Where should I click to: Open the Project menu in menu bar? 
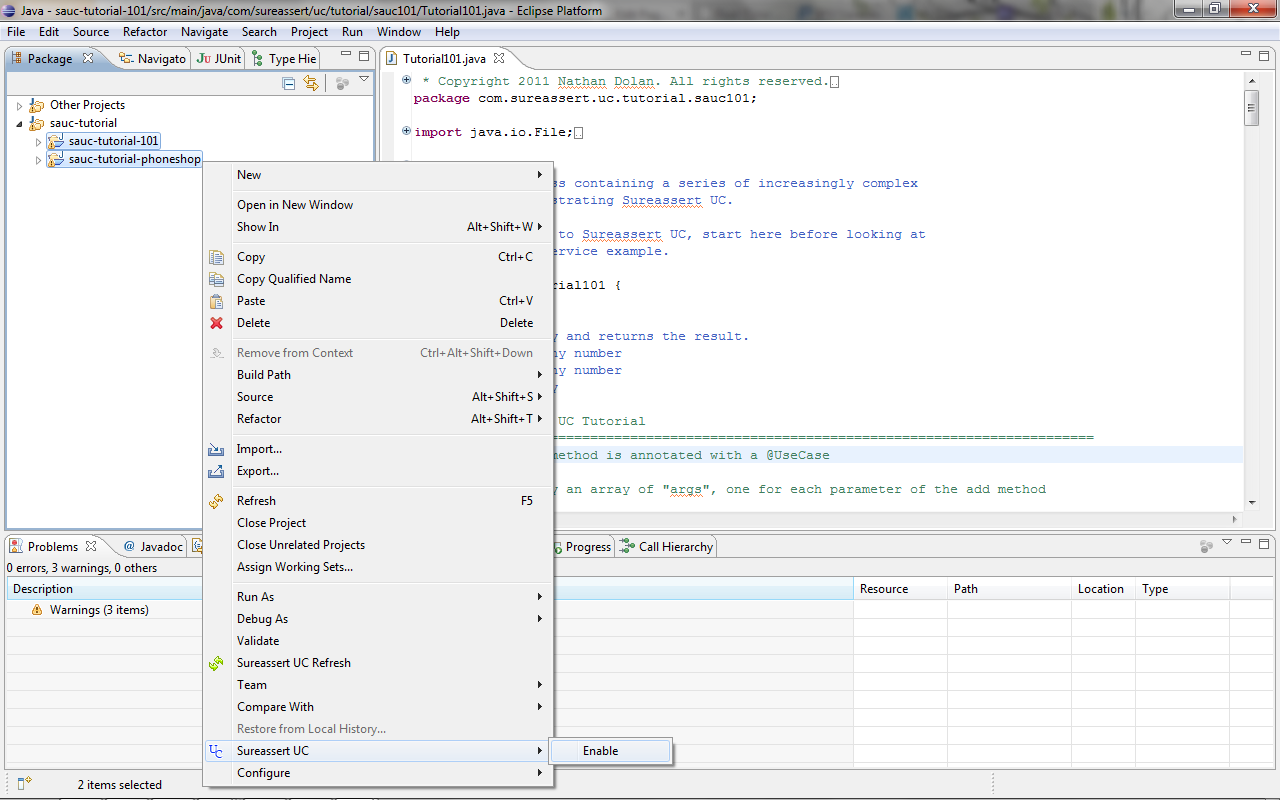[310, 32]
